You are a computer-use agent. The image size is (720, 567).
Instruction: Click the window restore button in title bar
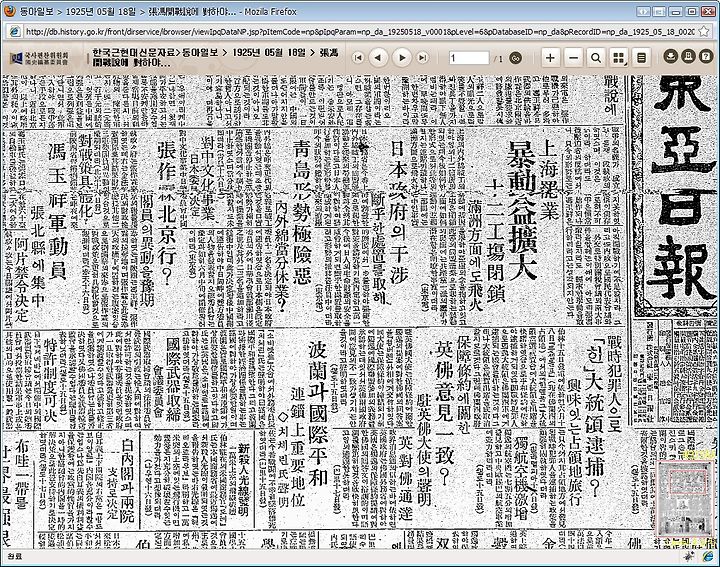(692, 11)
